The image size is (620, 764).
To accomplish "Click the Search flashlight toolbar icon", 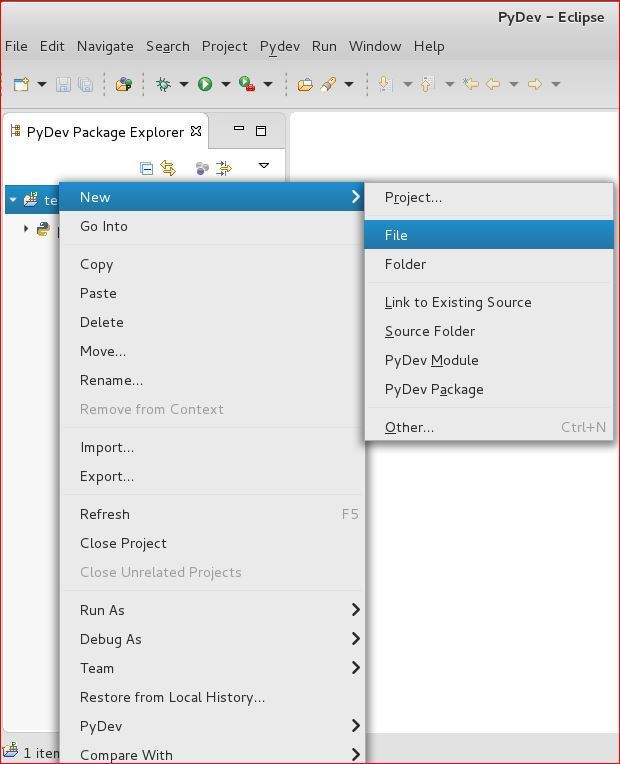I will pyautogui.click(x=328, y=84).
